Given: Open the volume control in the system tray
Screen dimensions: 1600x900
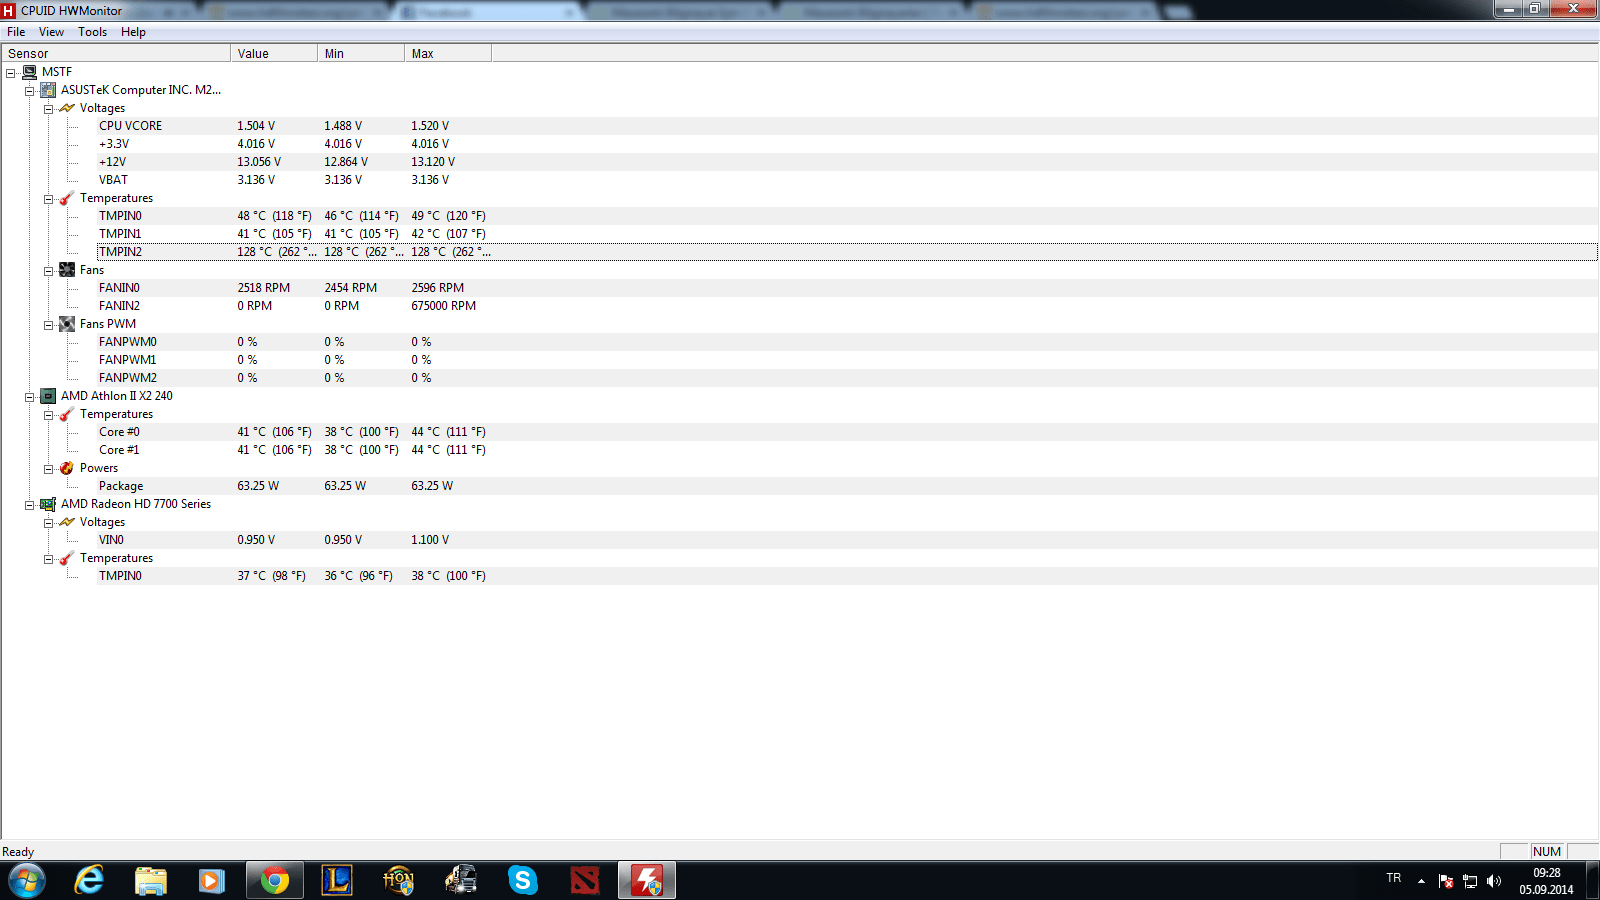Looking at the screenshot, I should 1496,880.
